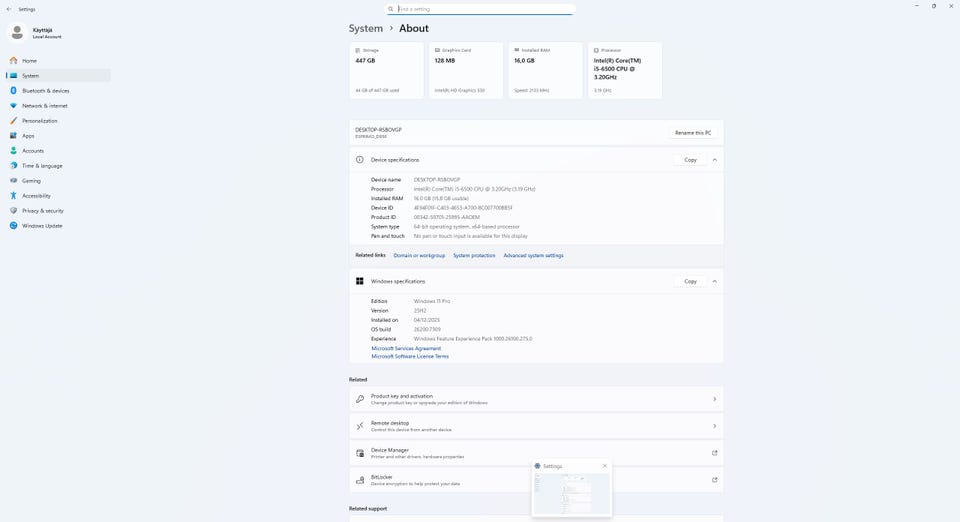Click the Privacy & security shield icon

click(13, 211)
